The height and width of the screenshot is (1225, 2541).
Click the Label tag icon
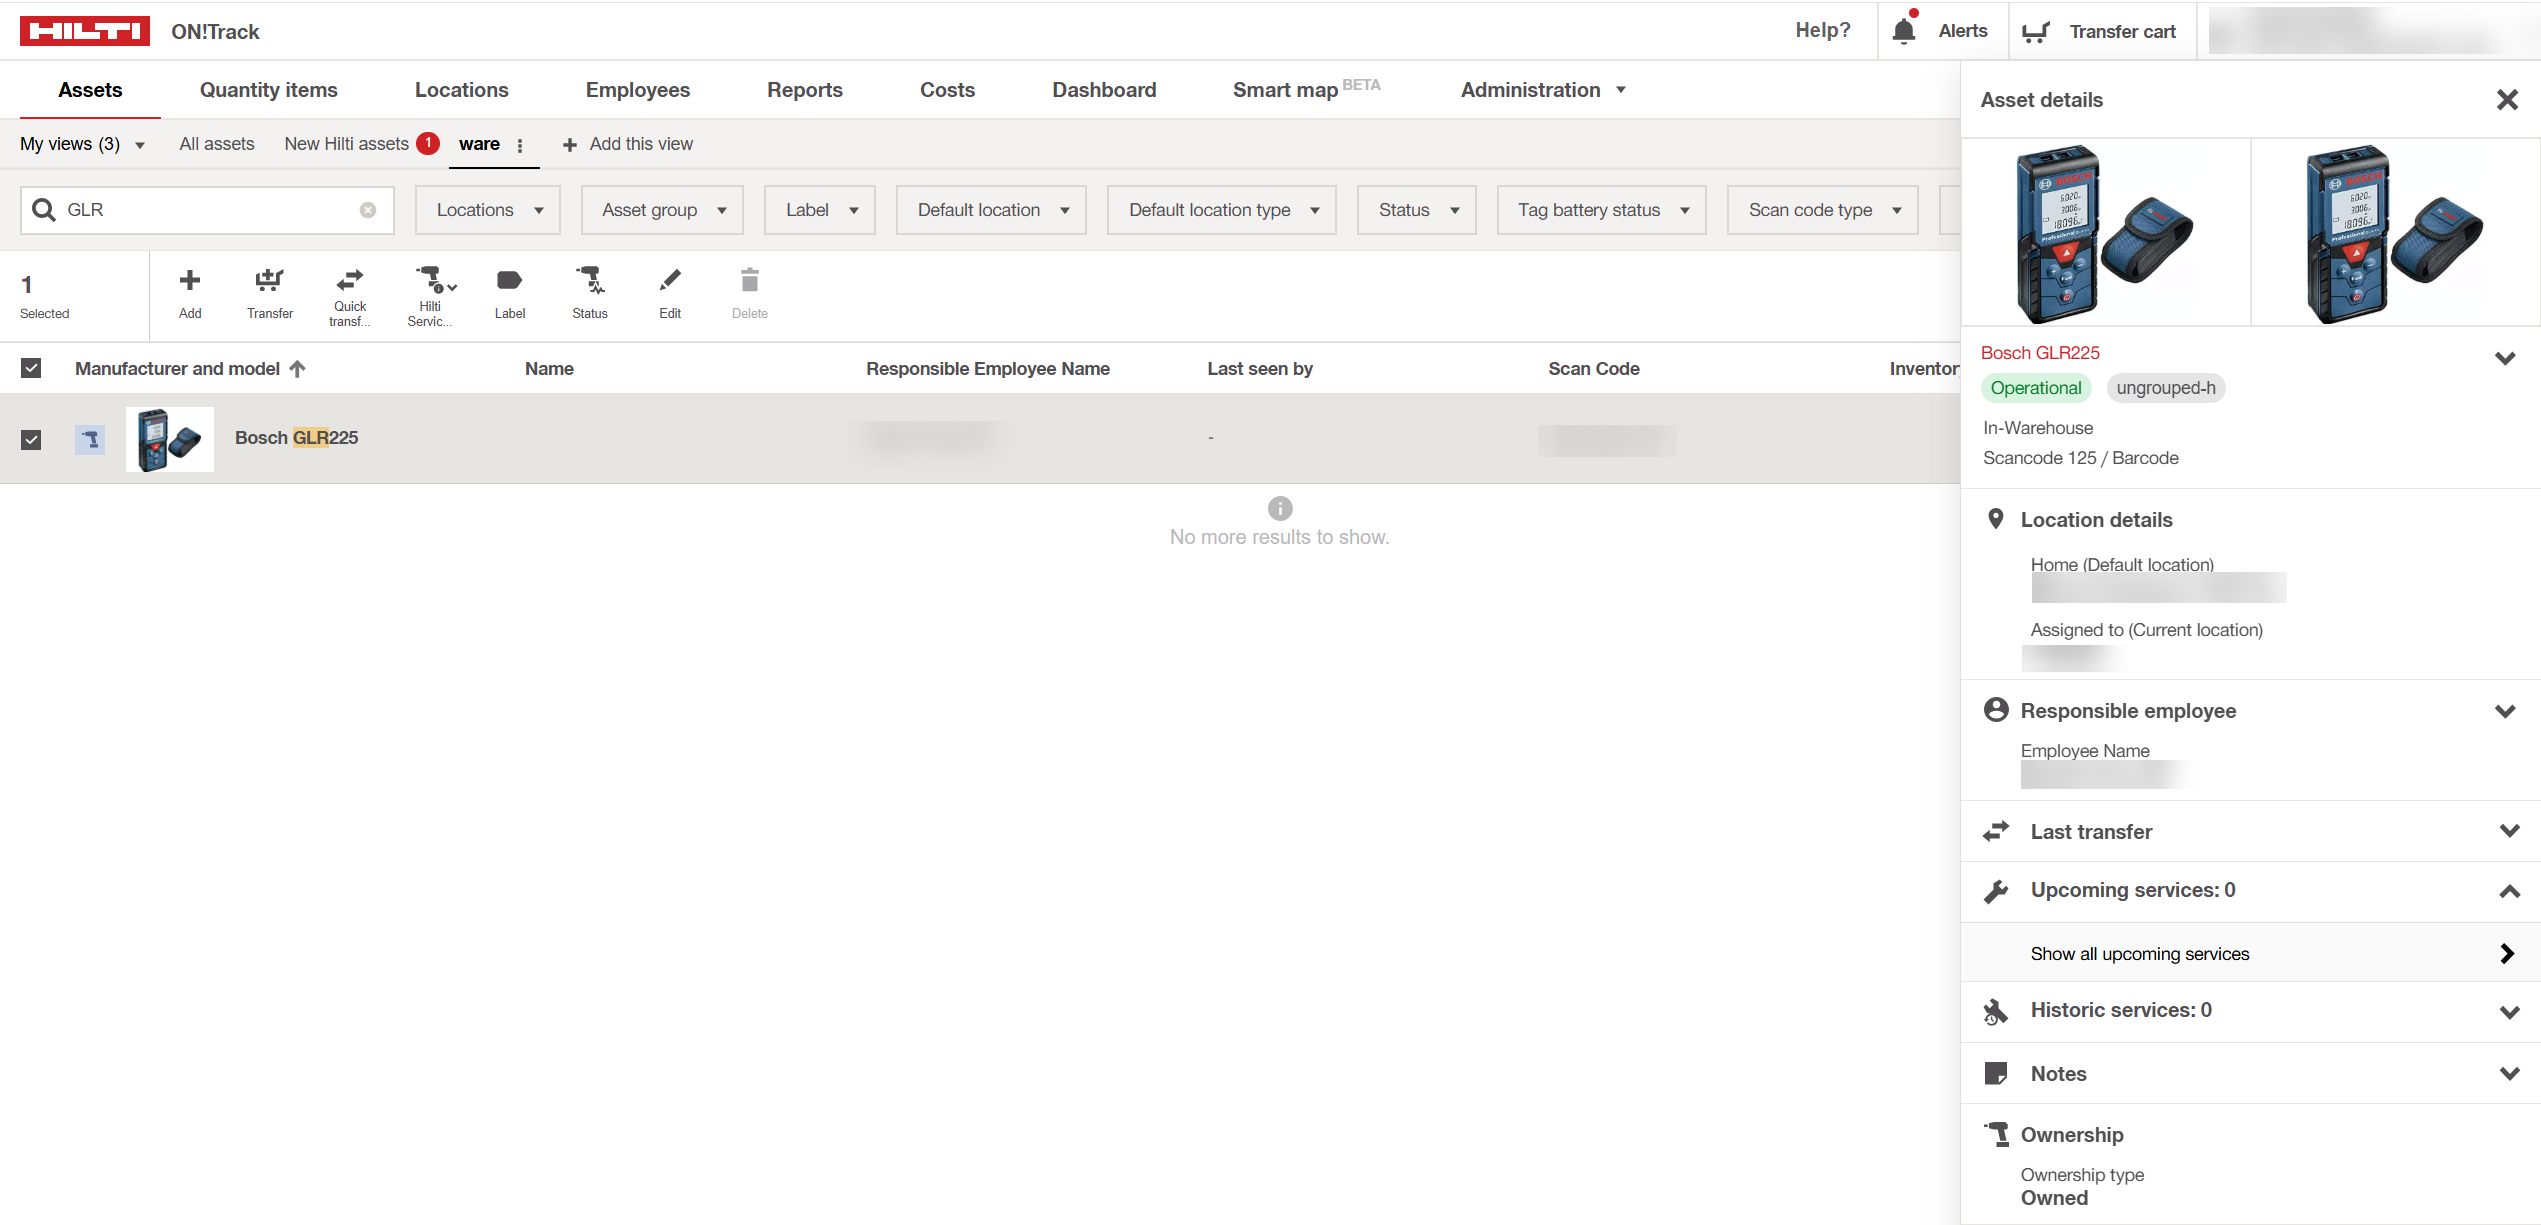[509, 281]
